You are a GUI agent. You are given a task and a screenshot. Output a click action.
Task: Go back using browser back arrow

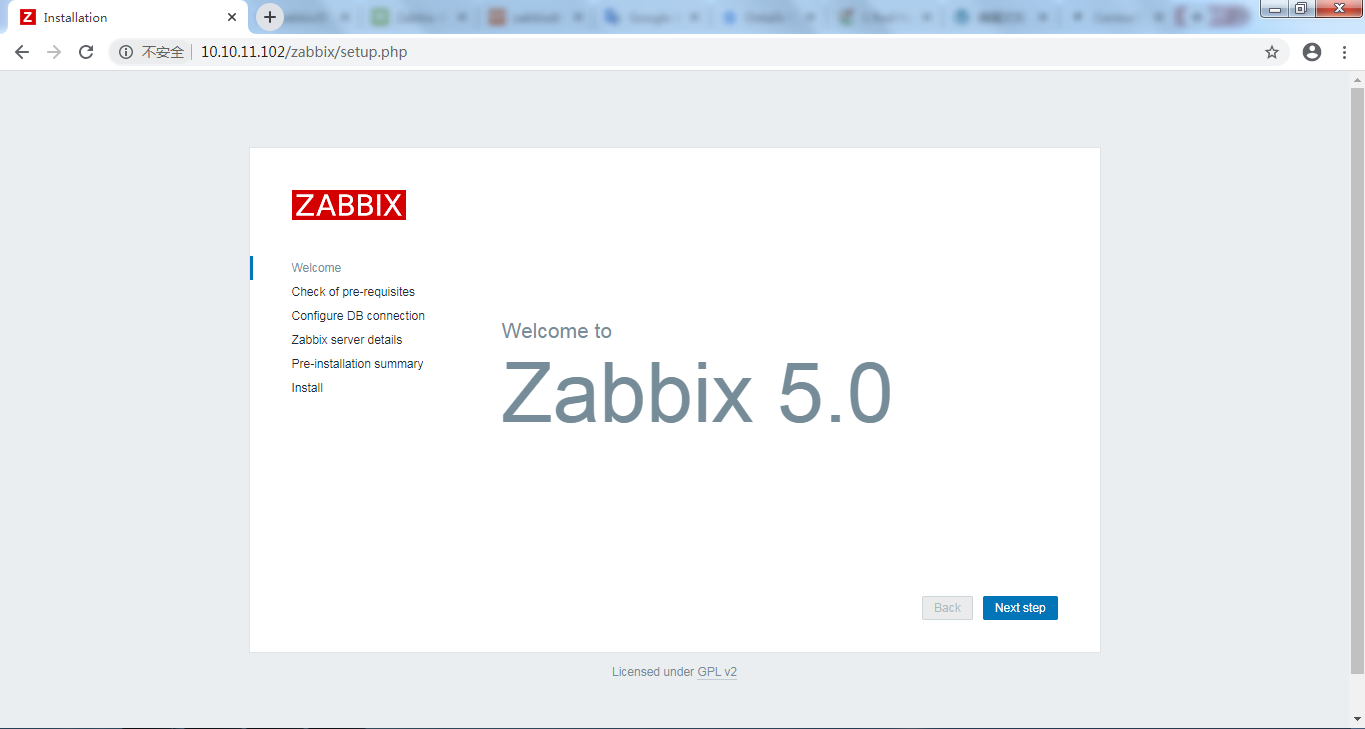pos(22,52)
